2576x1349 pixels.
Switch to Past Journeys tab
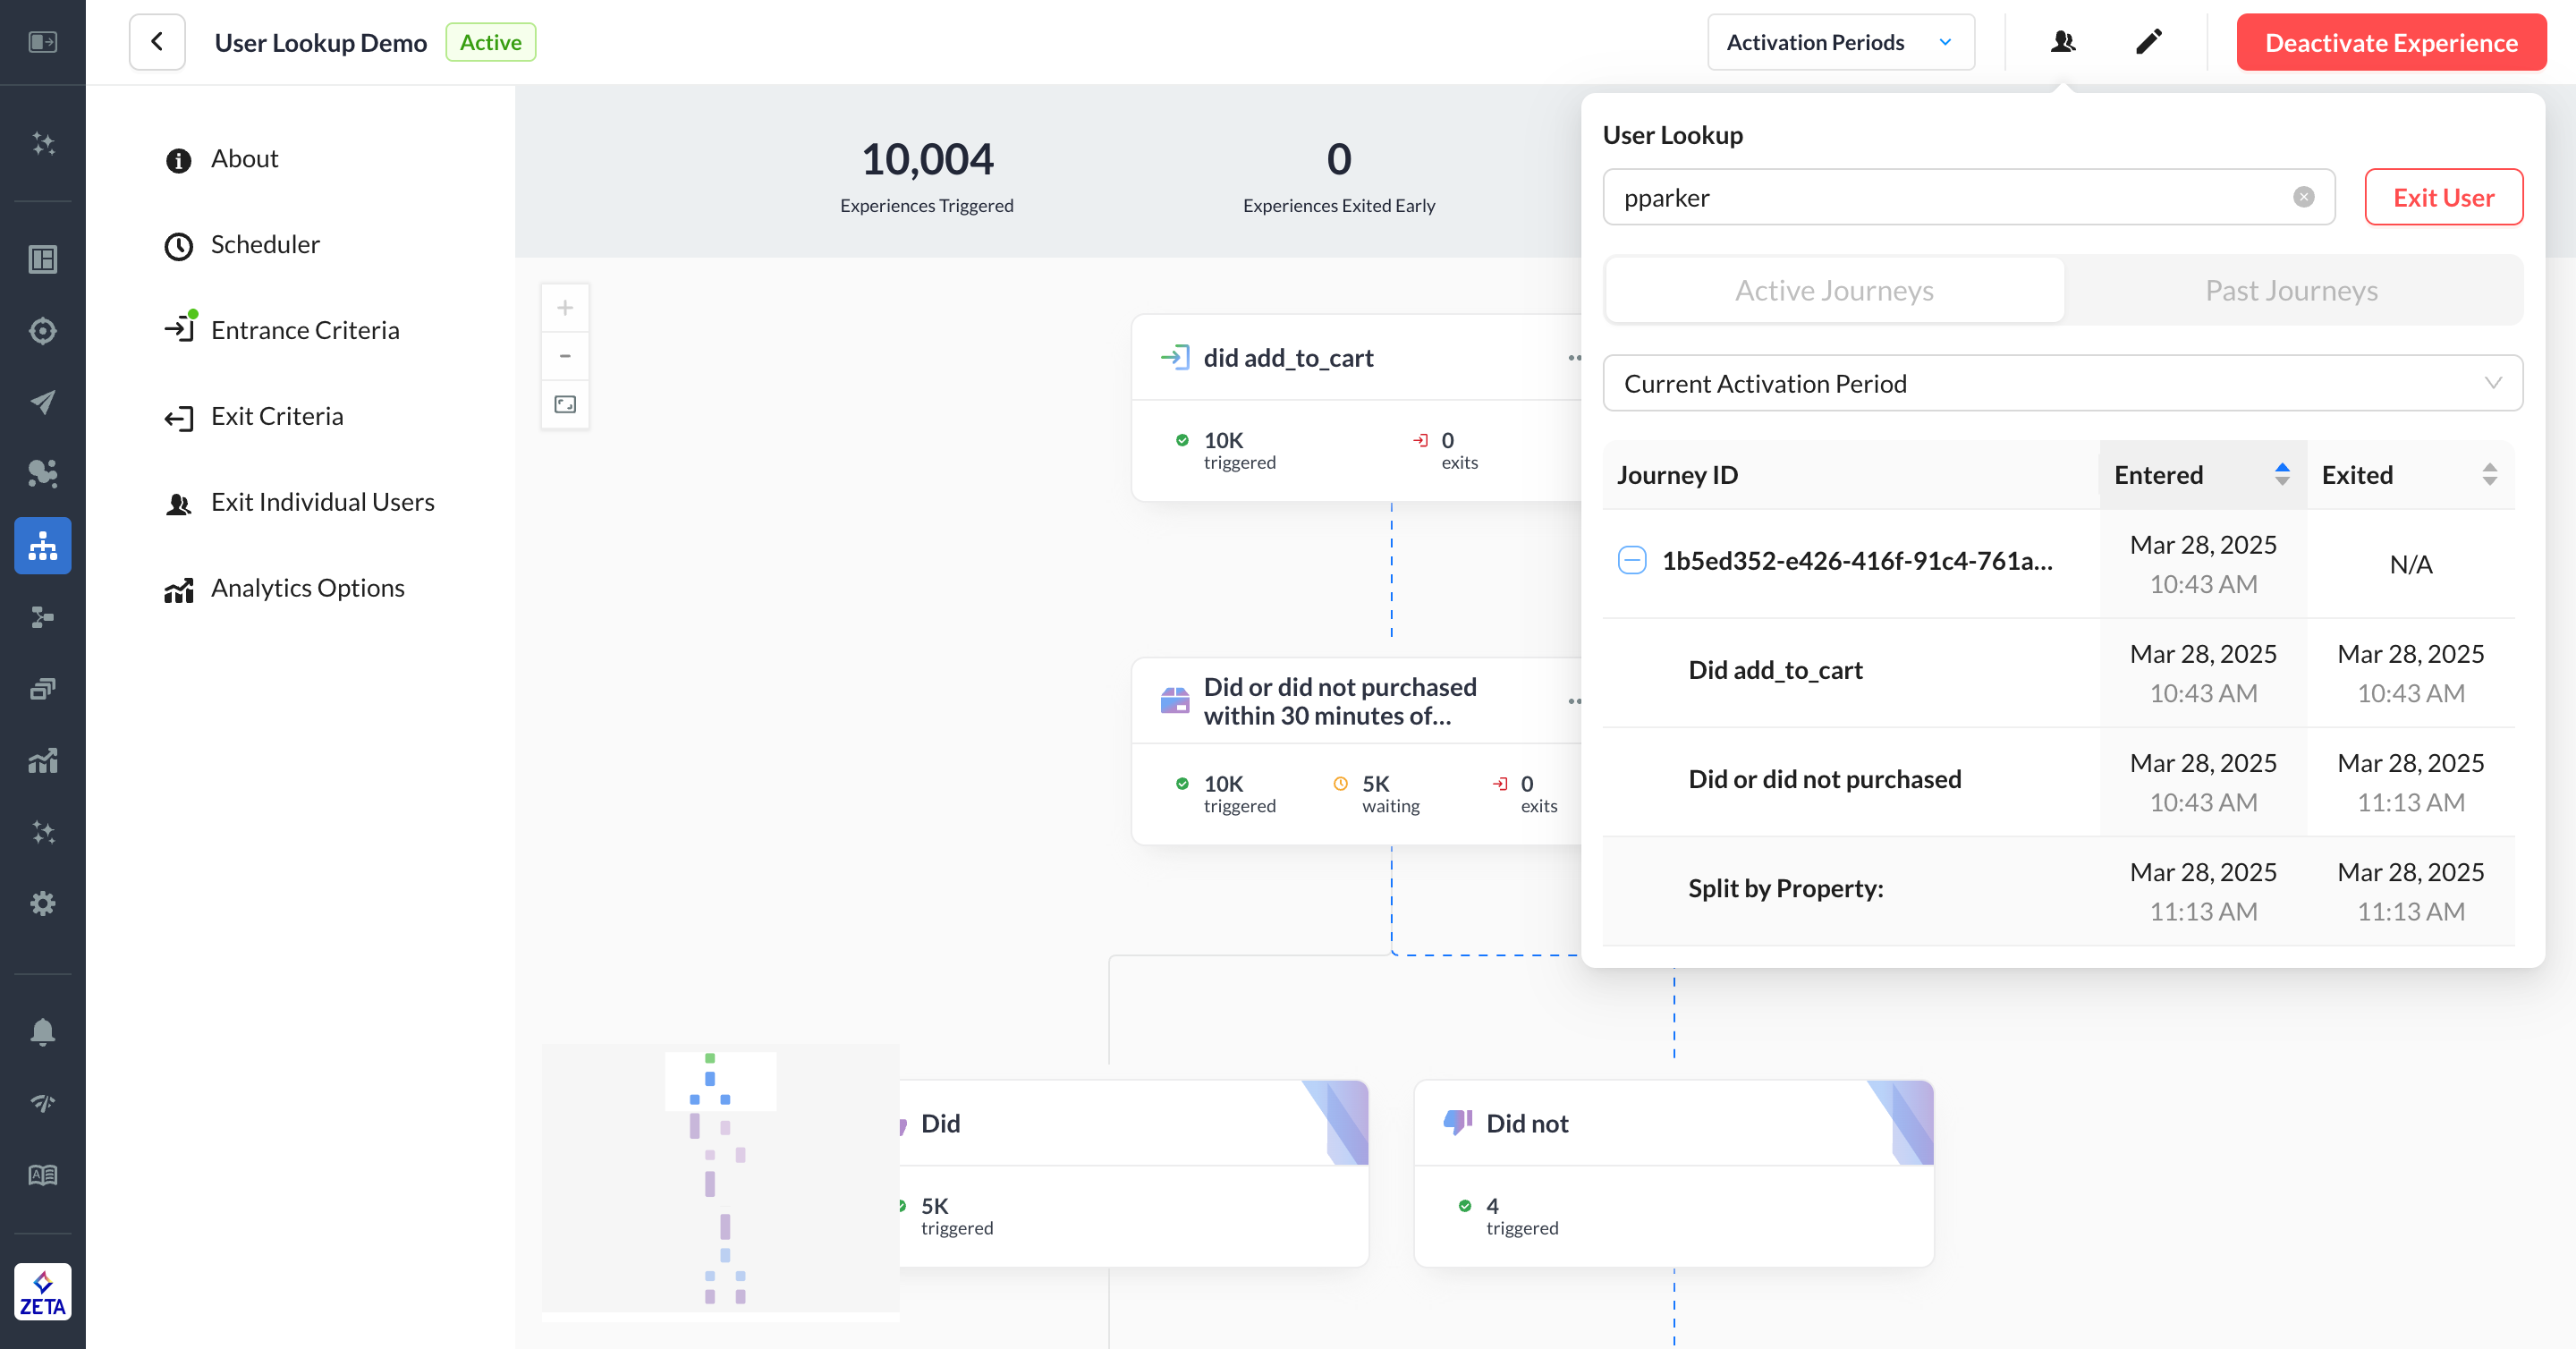coord(2291,290)
